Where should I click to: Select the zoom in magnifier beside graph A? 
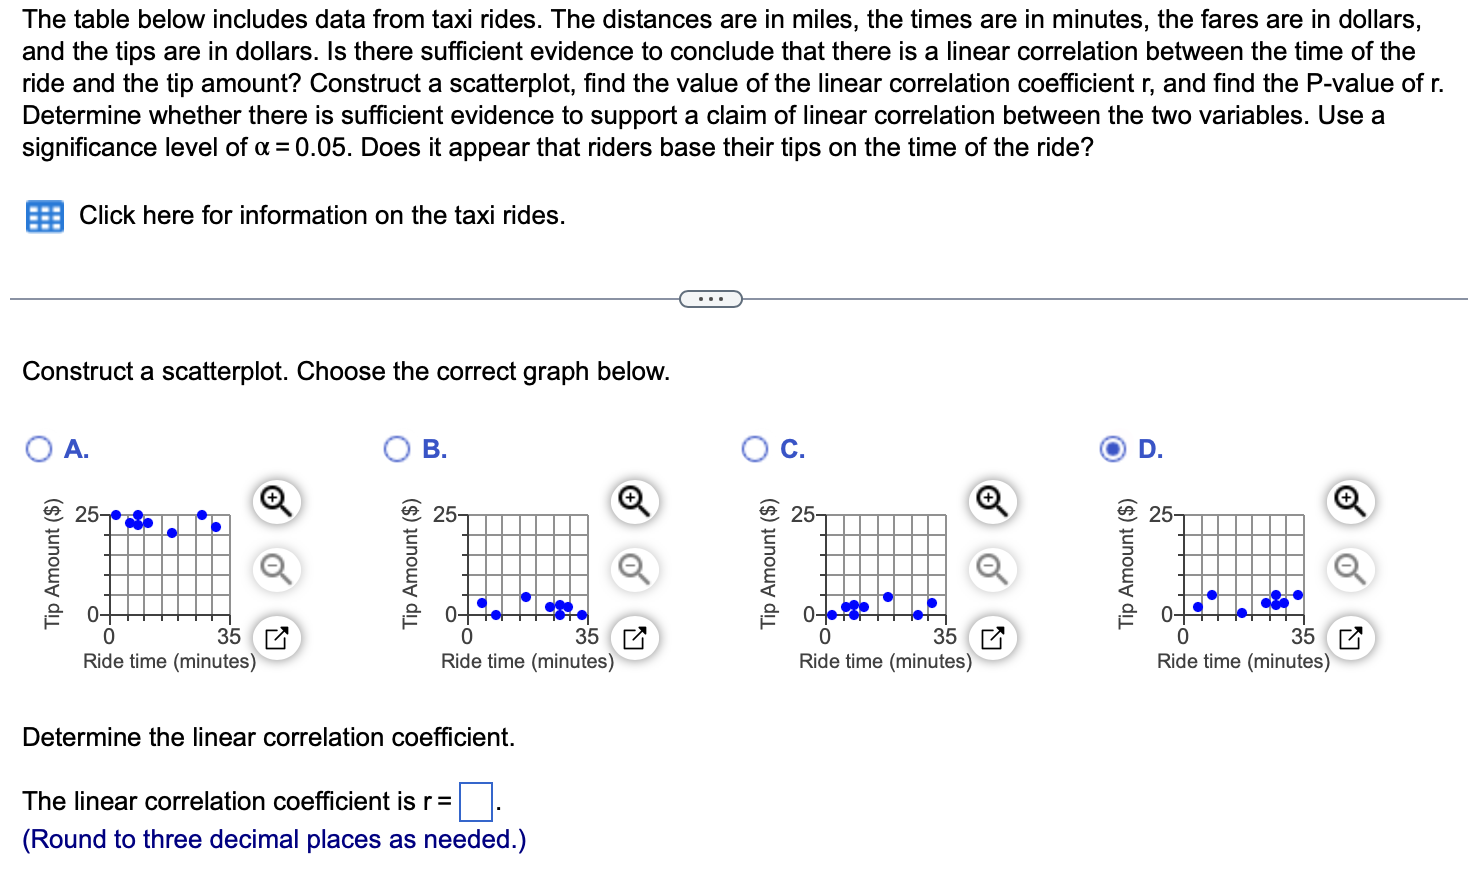tap(276, 501)
